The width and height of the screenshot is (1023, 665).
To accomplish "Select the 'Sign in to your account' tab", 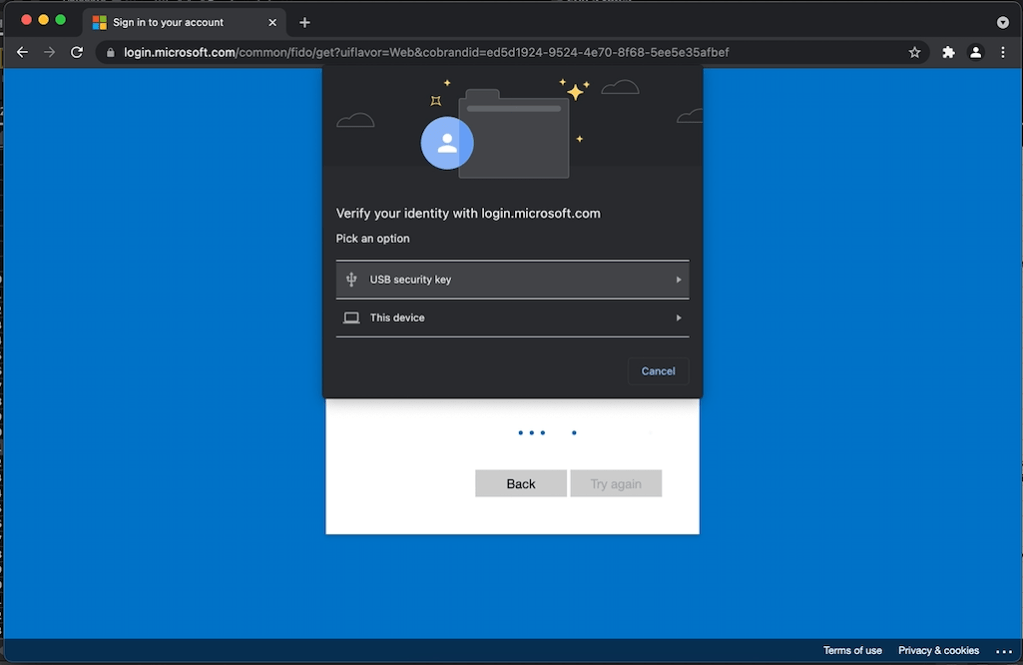I will pyautogui.click(x=168, y=22).
